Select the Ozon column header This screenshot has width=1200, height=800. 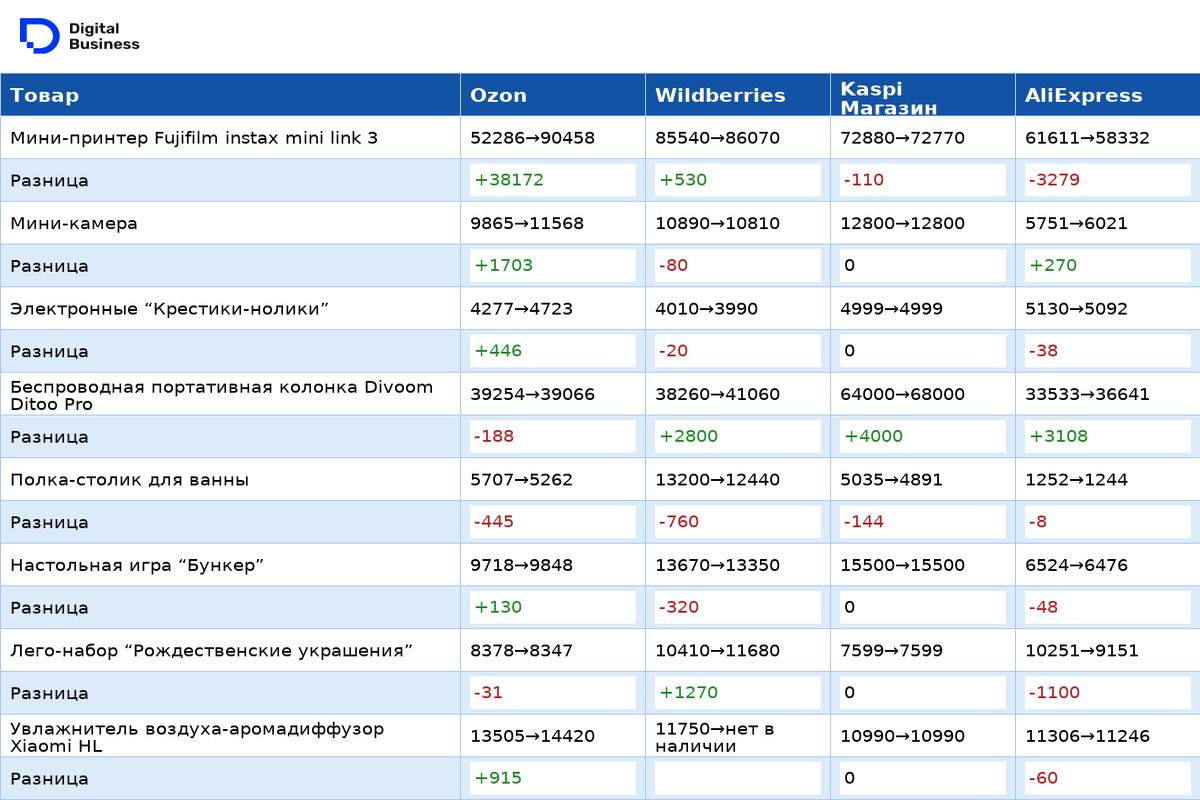(498, 96)
